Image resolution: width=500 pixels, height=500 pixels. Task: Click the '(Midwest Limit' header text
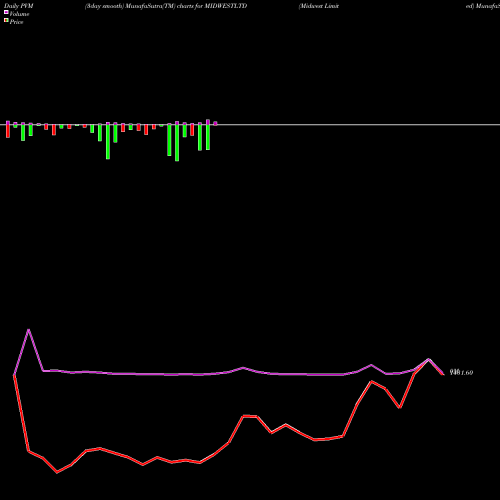tap(319, 6)
